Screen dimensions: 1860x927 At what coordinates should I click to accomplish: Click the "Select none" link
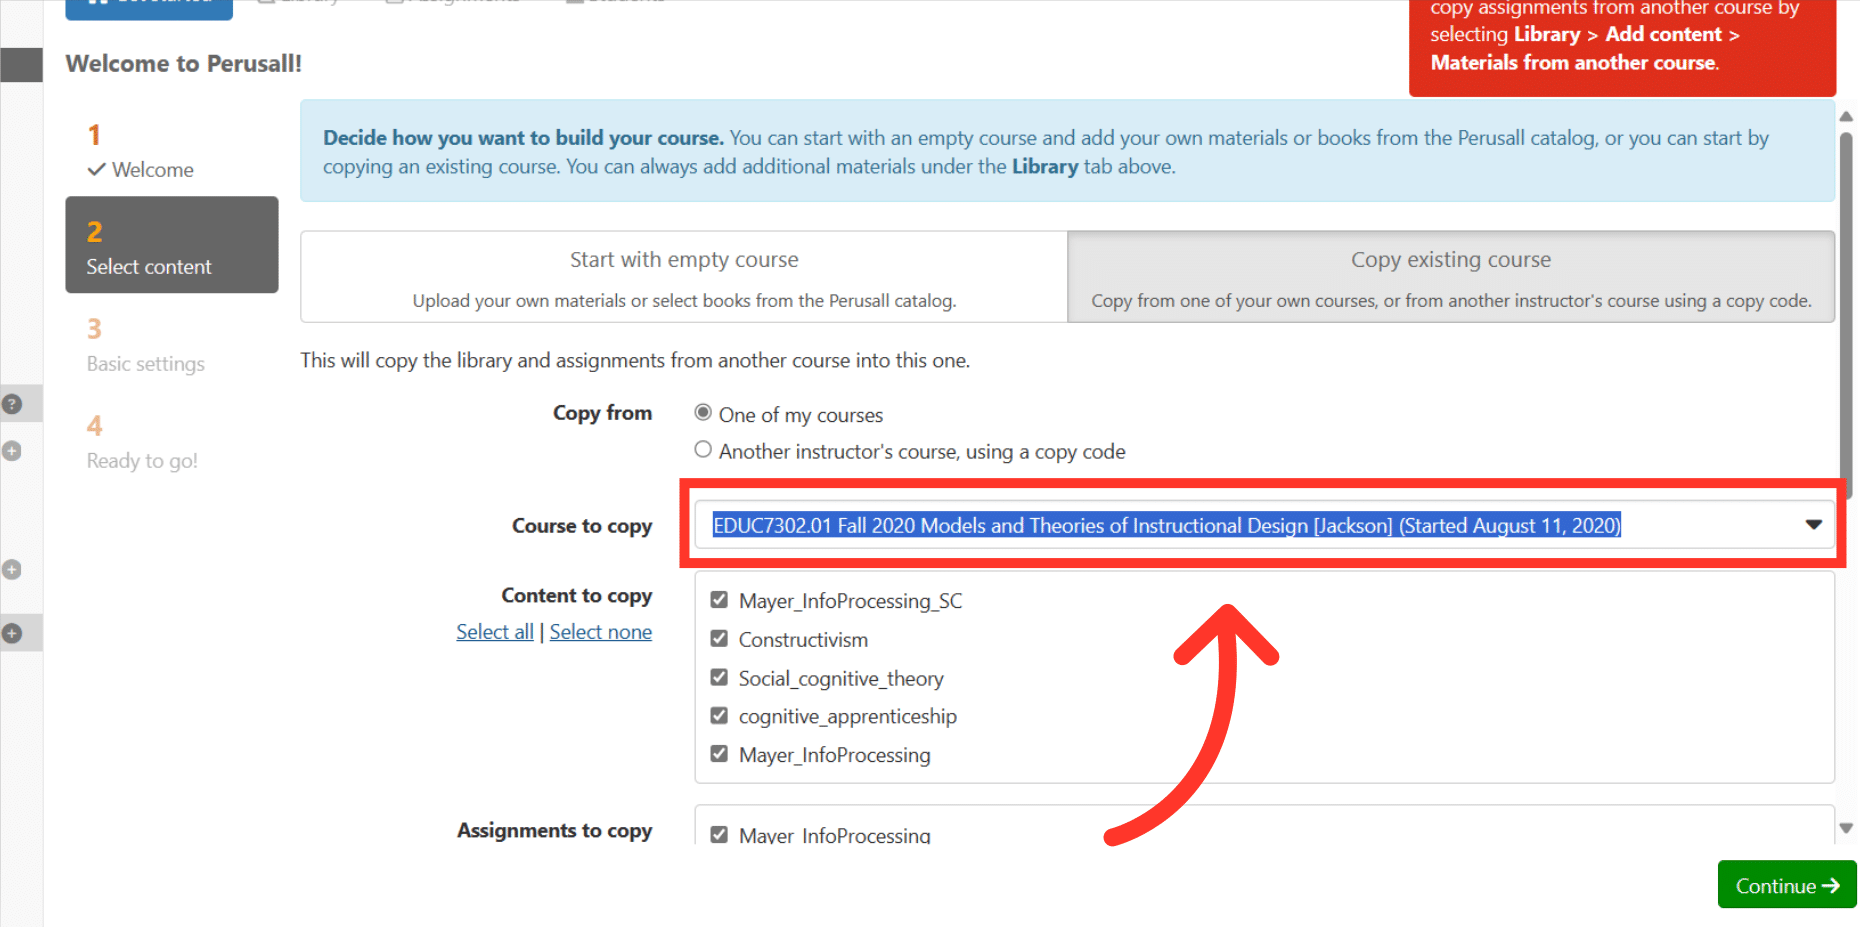[600, 631]
